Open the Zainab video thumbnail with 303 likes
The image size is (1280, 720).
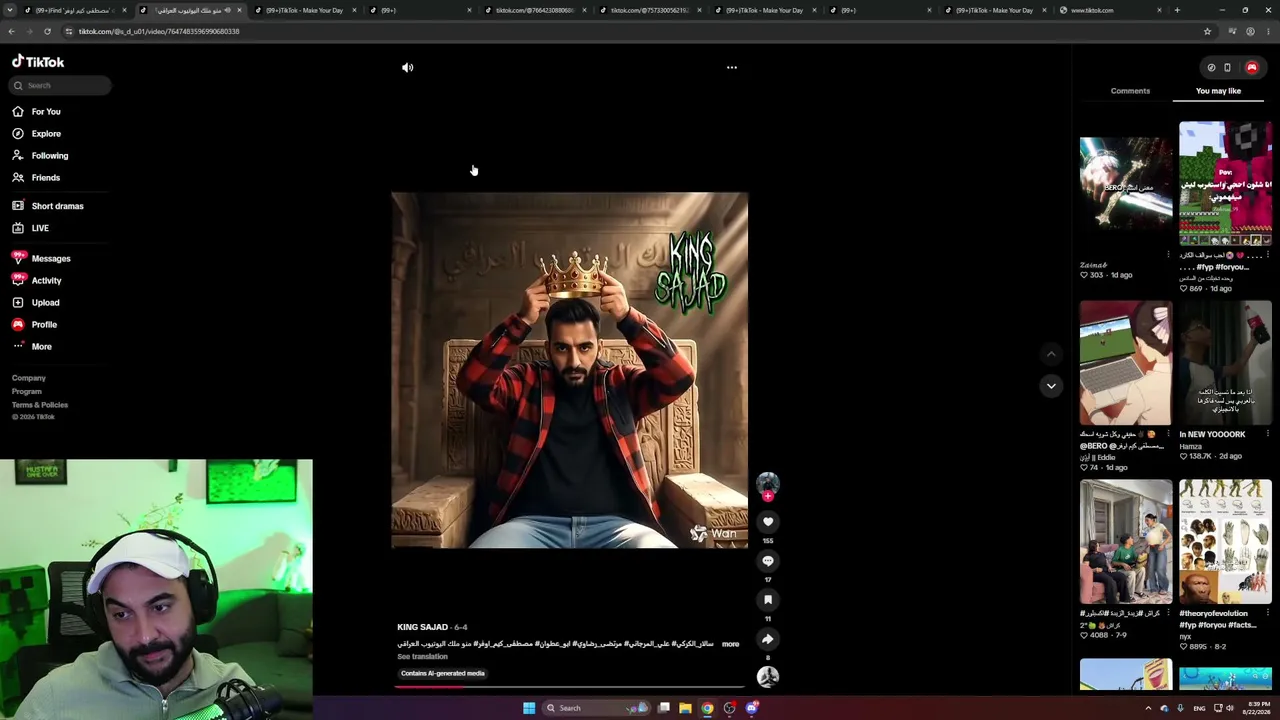click(1126, 184)
